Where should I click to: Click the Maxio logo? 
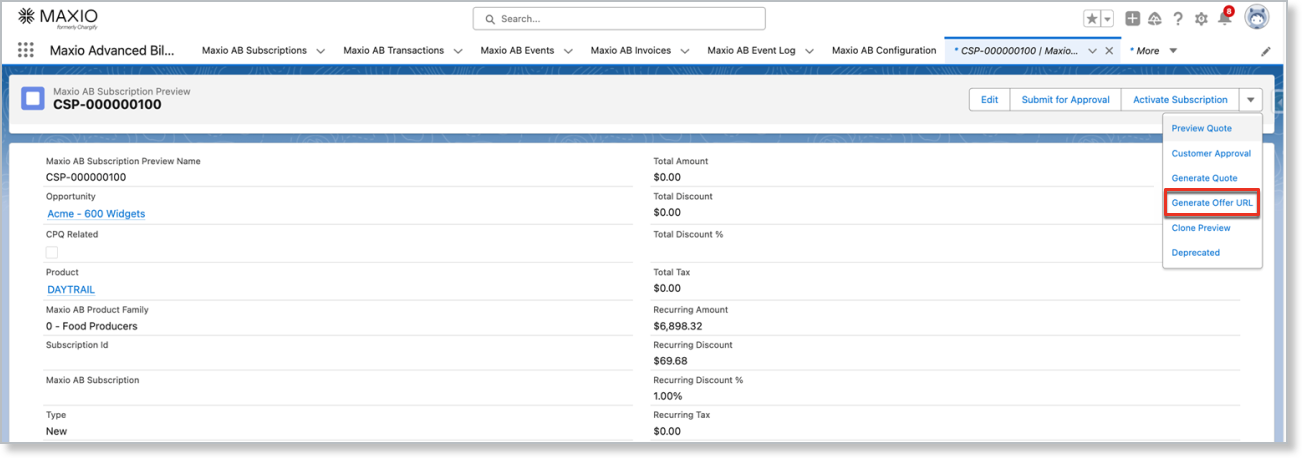tap(58, 18)
